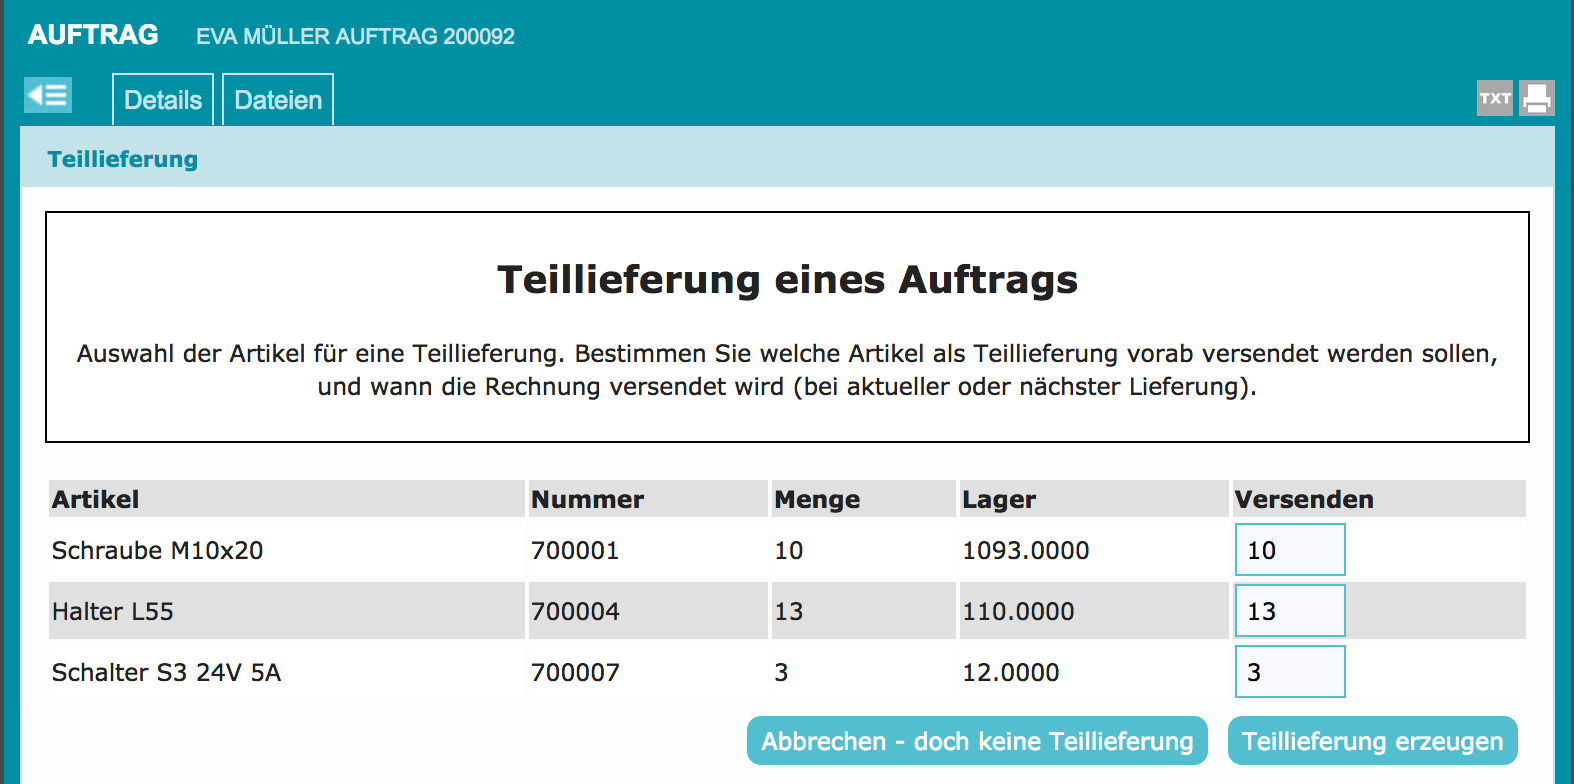Select the Menge column header
This screenshot has height=784, width=1574.
pos(817,499)
